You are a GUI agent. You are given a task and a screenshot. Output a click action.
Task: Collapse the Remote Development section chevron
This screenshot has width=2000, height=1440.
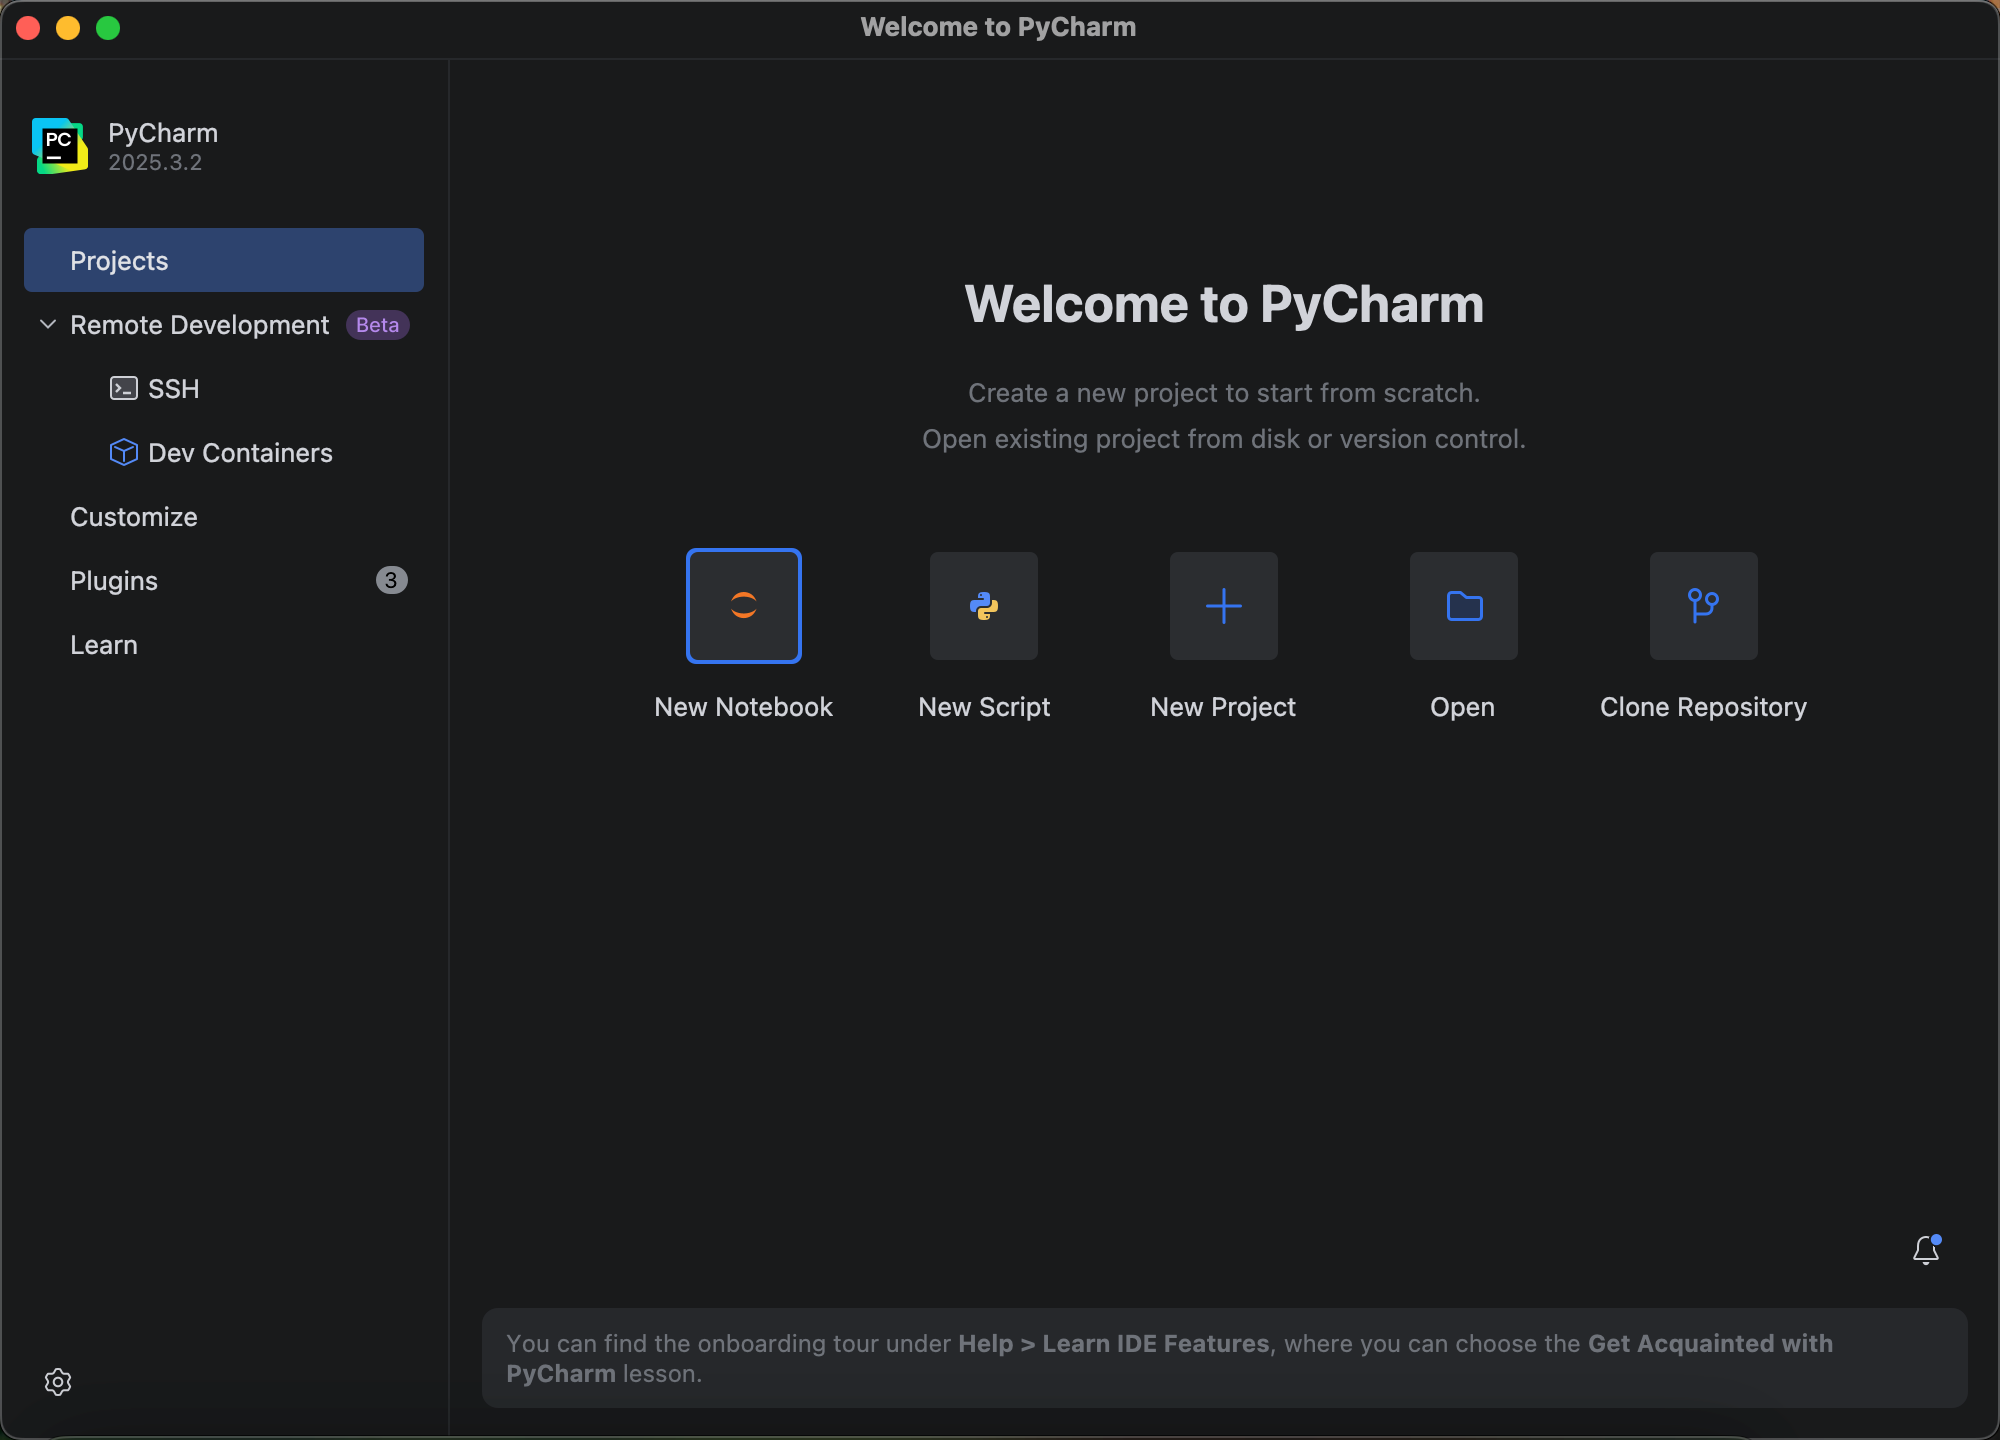point(47,324)
